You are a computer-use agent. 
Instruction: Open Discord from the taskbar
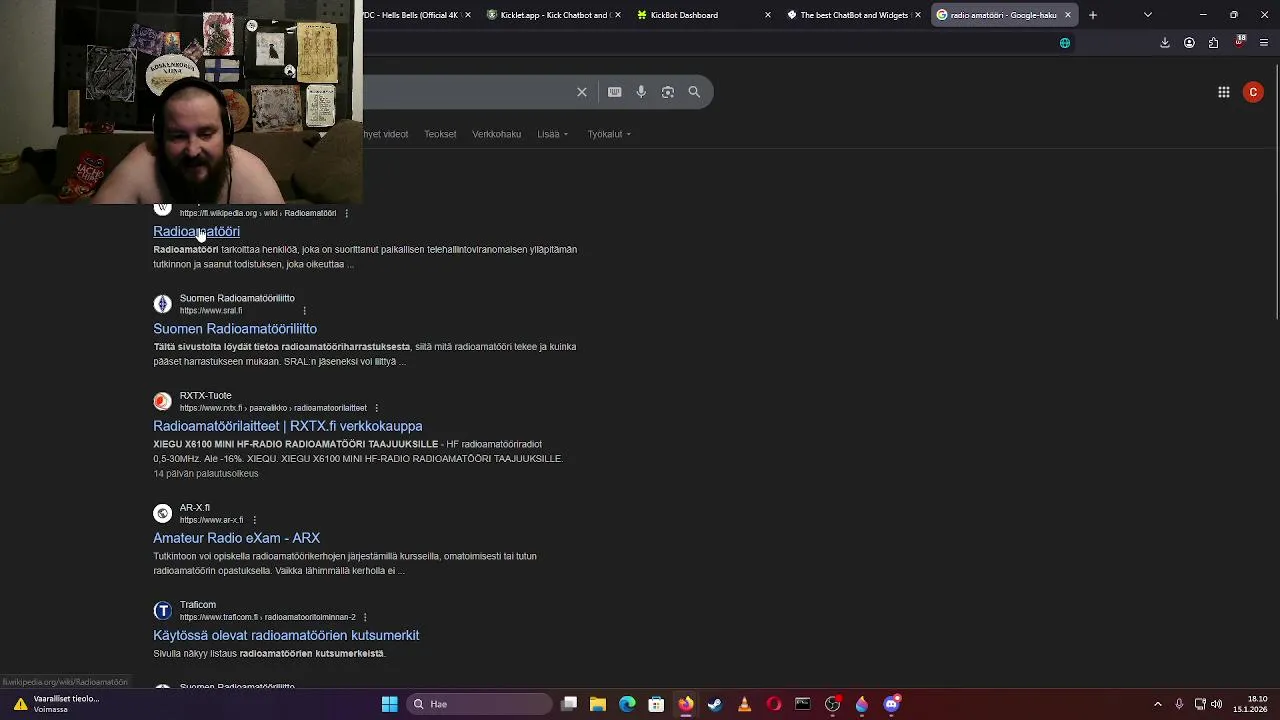pyautogui.click(x=891, y=704)
